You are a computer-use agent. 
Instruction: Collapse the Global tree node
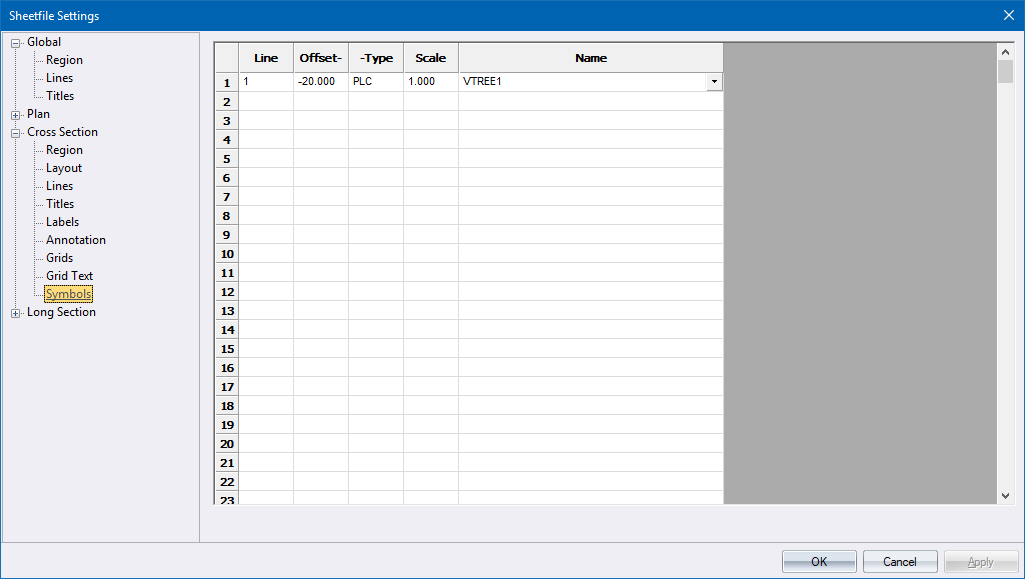(16, 43)
